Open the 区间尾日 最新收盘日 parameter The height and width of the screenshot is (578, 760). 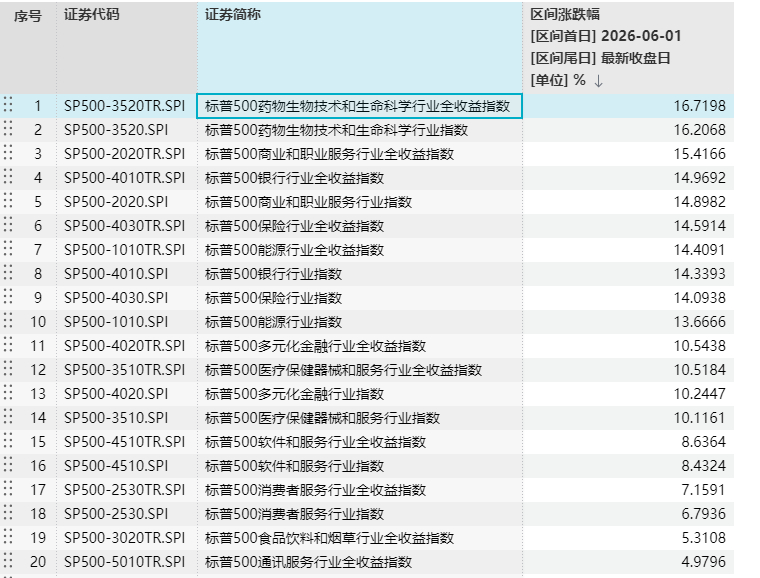coord(600,58)
